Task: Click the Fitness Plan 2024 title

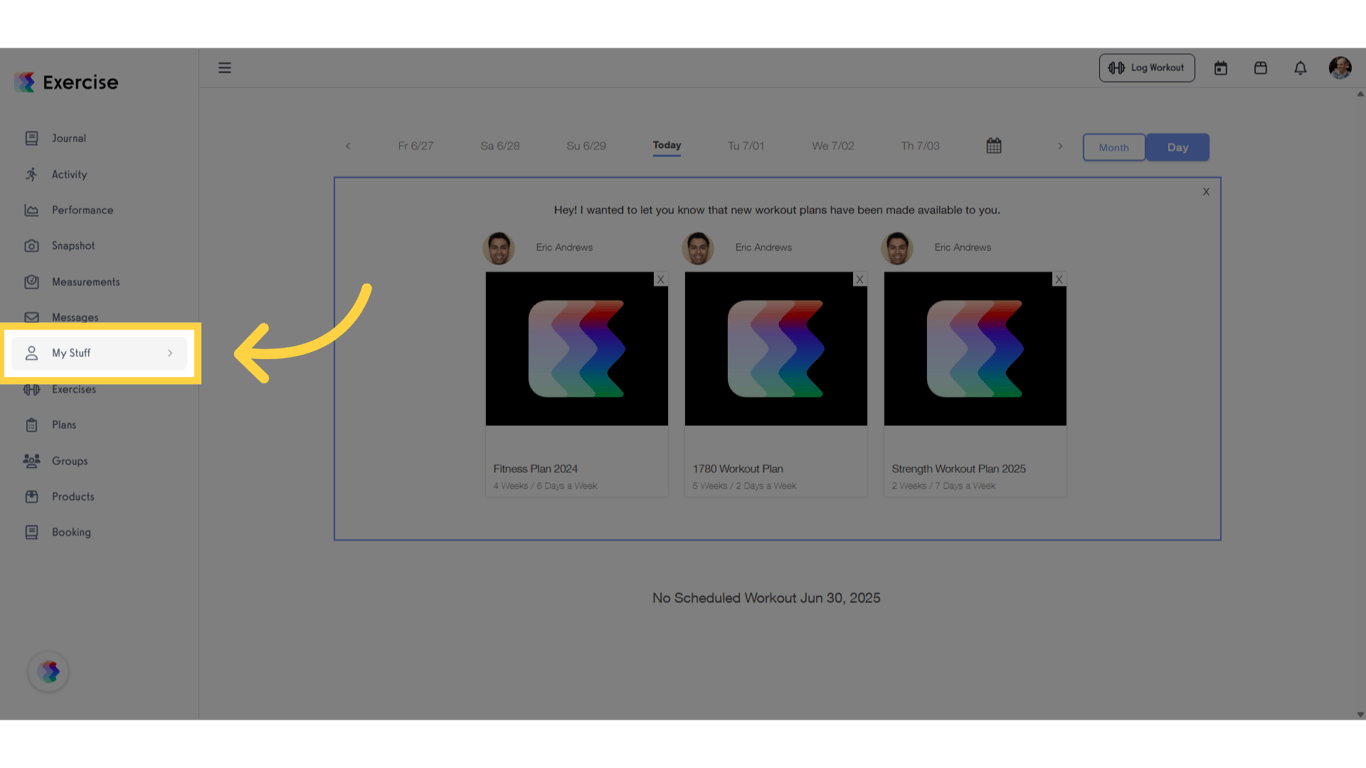Action: [x=535, y=469]
